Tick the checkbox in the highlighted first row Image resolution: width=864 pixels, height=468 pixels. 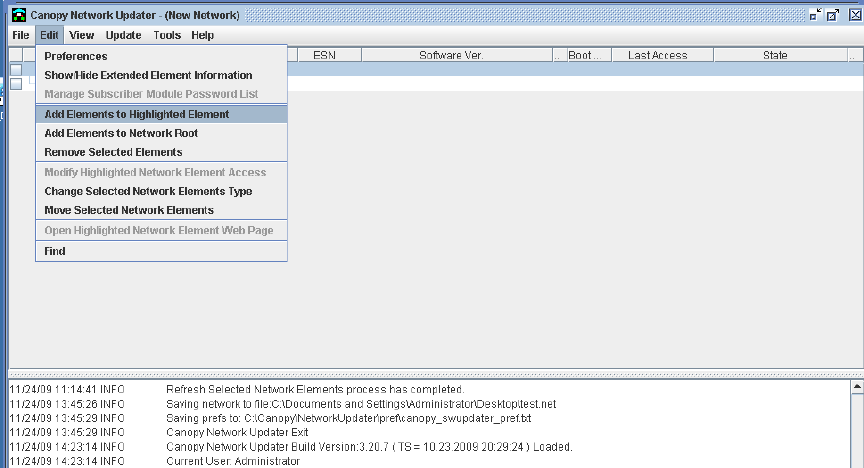16,69
